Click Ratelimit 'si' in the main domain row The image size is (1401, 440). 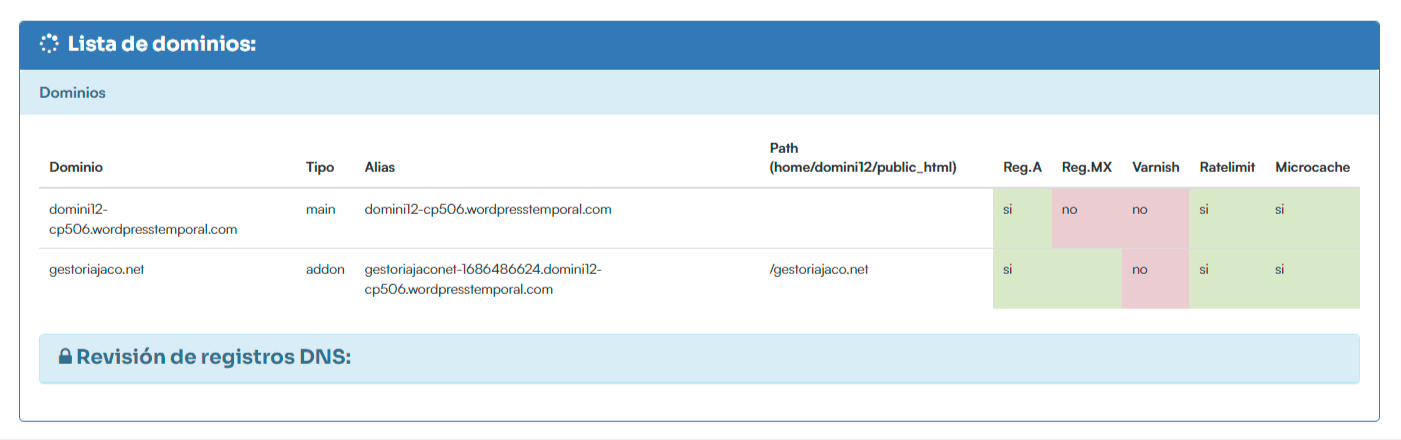pyautogui.click(x=1227, y=218)
